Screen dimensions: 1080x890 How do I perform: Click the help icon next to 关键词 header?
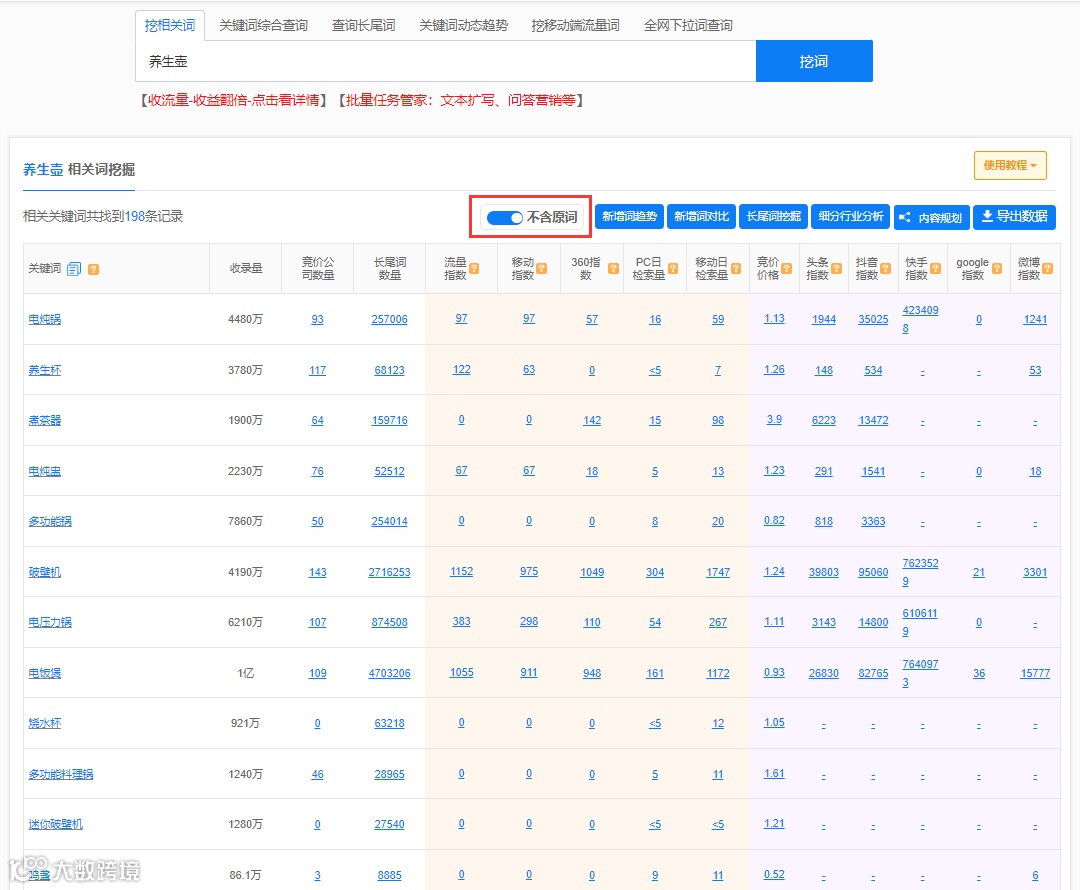tap(94, 269)
